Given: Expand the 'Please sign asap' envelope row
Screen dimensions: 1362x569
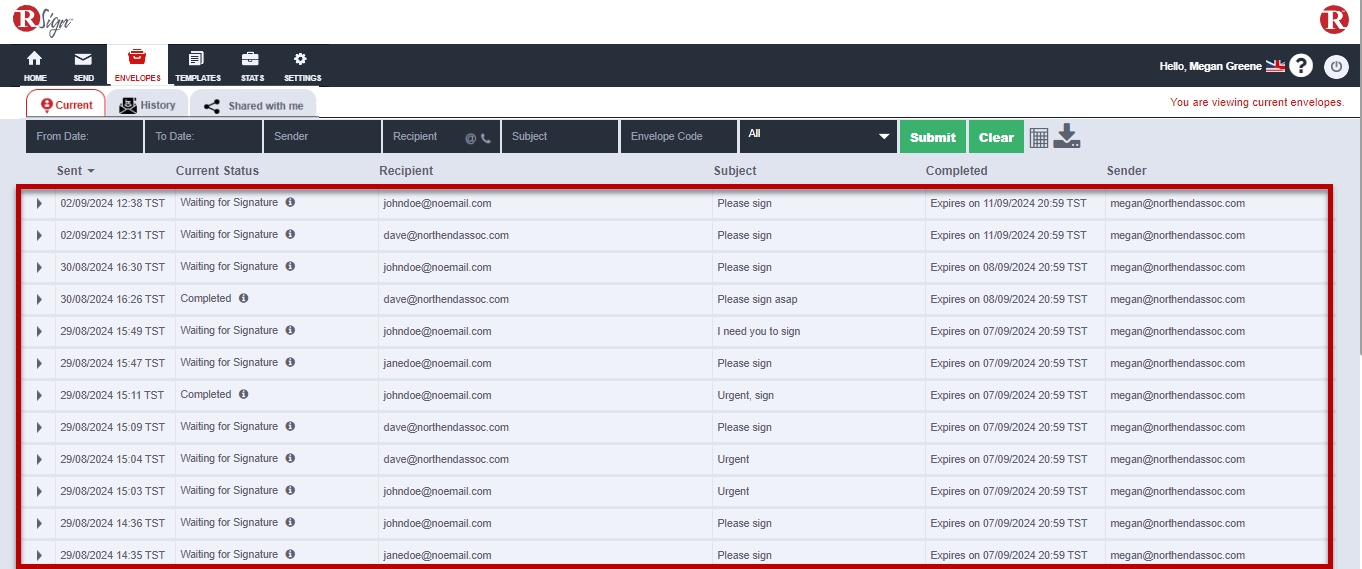Looking at the screenshot, I should tap(40, 300).
